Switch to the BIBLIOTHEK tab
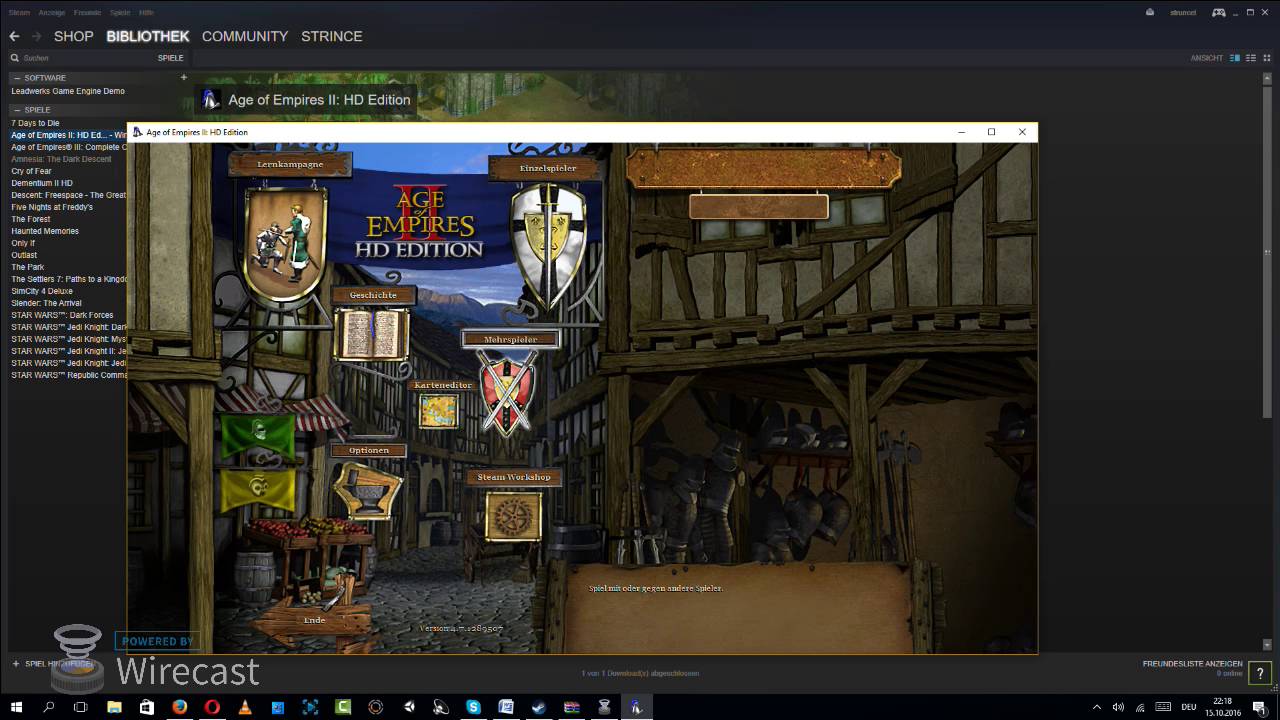Screen dimensions: 1280x720 [147, 36]
